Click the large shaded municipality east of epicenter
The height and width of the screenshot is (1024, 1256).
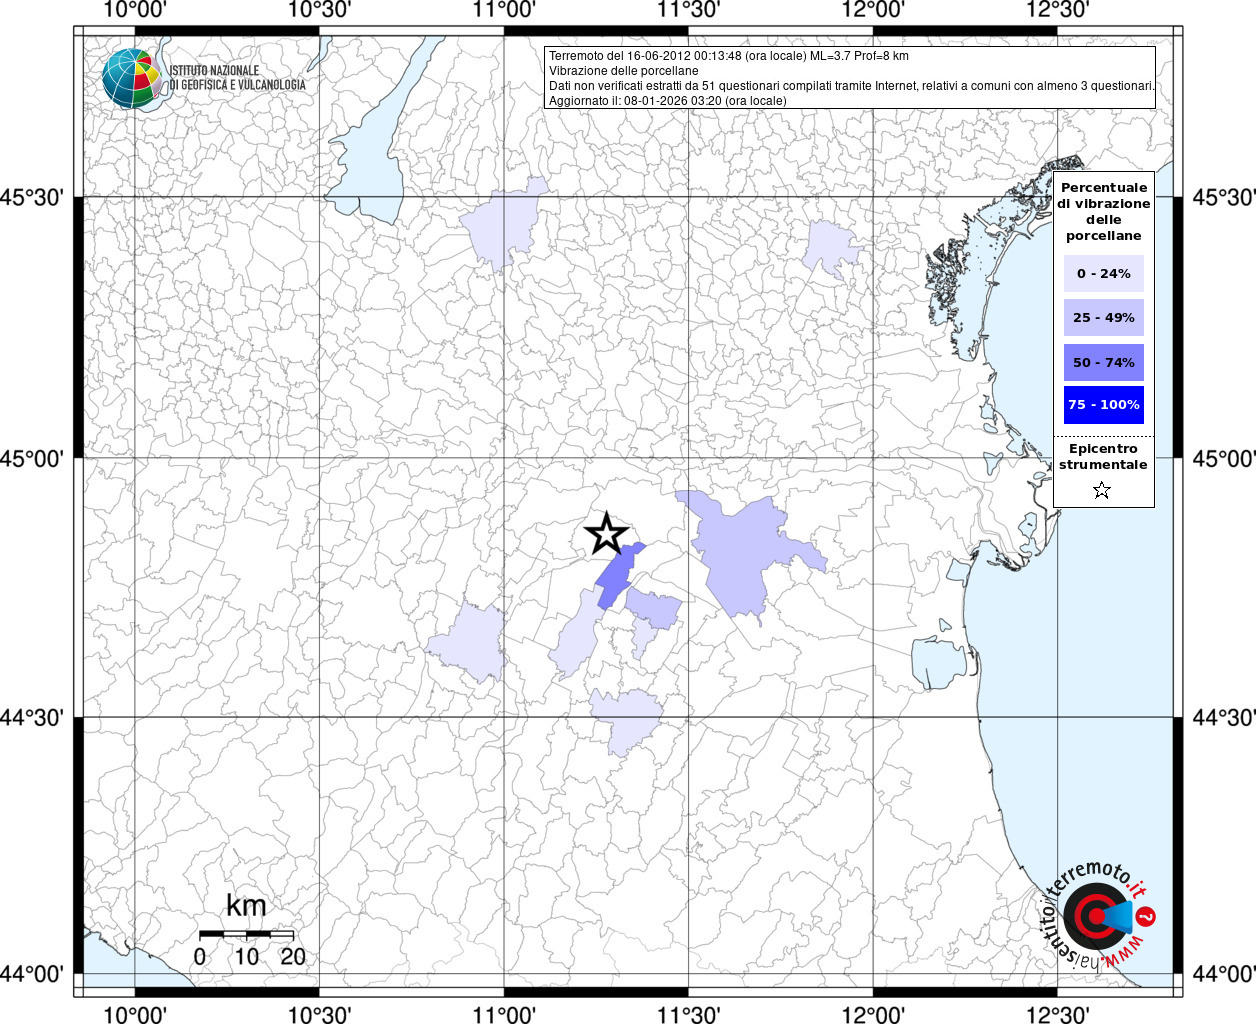click(x=742, y=550)
